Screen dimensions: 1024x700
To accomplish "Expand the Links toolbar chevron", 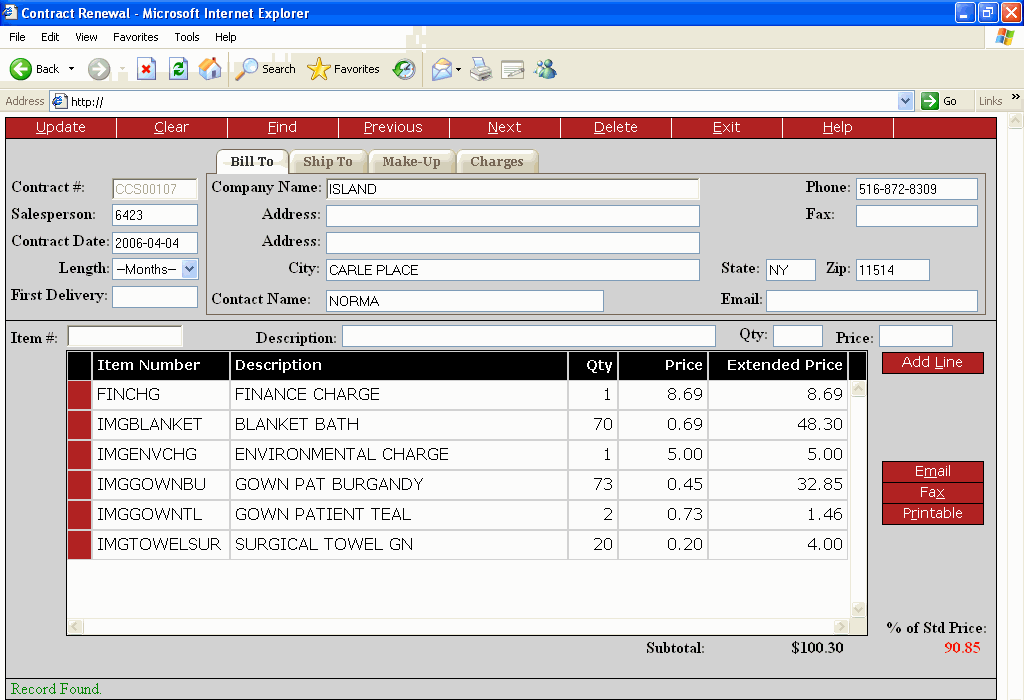I will 1015,97.
